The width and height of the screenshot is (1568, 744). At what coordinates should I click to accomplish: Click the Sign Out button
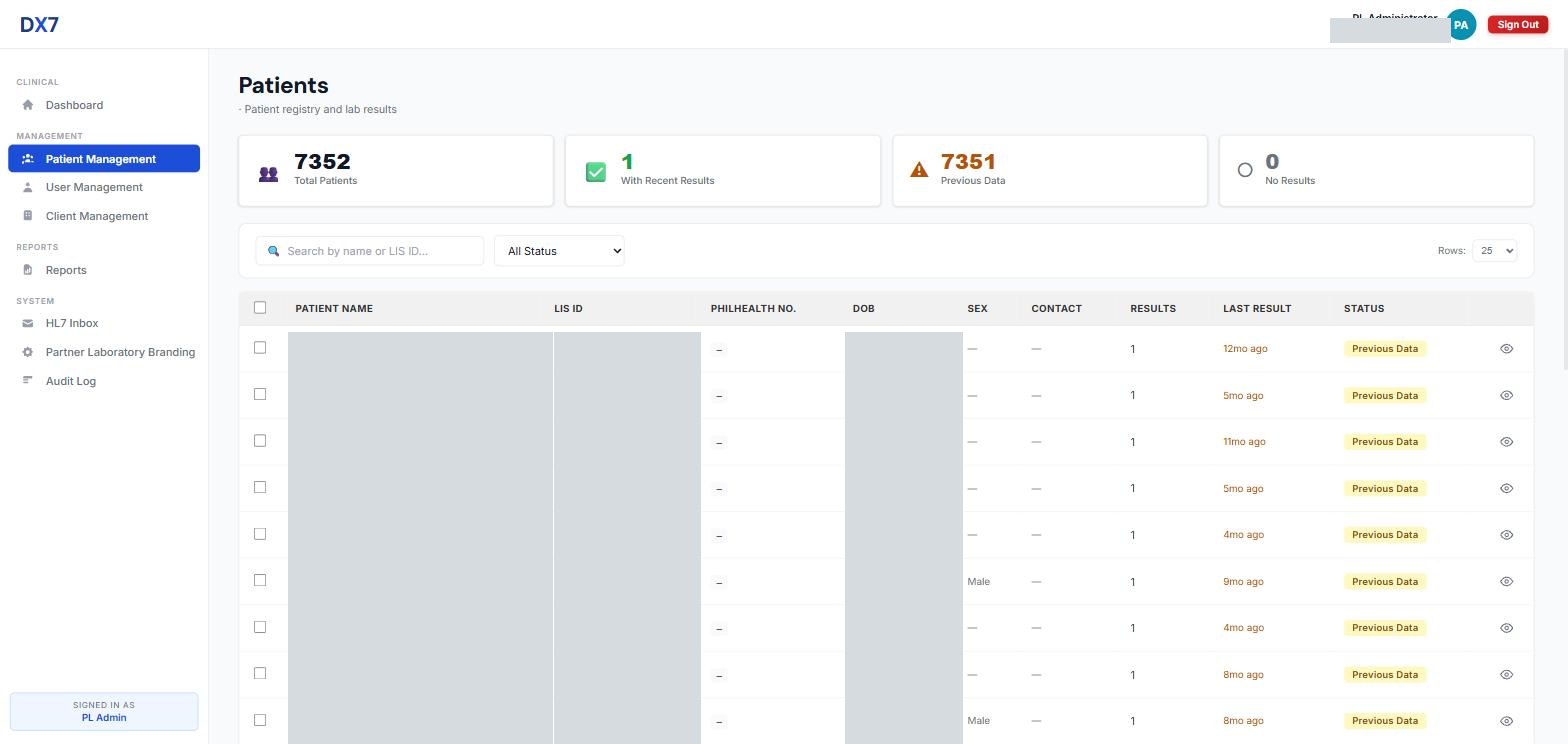[1518, 25]
